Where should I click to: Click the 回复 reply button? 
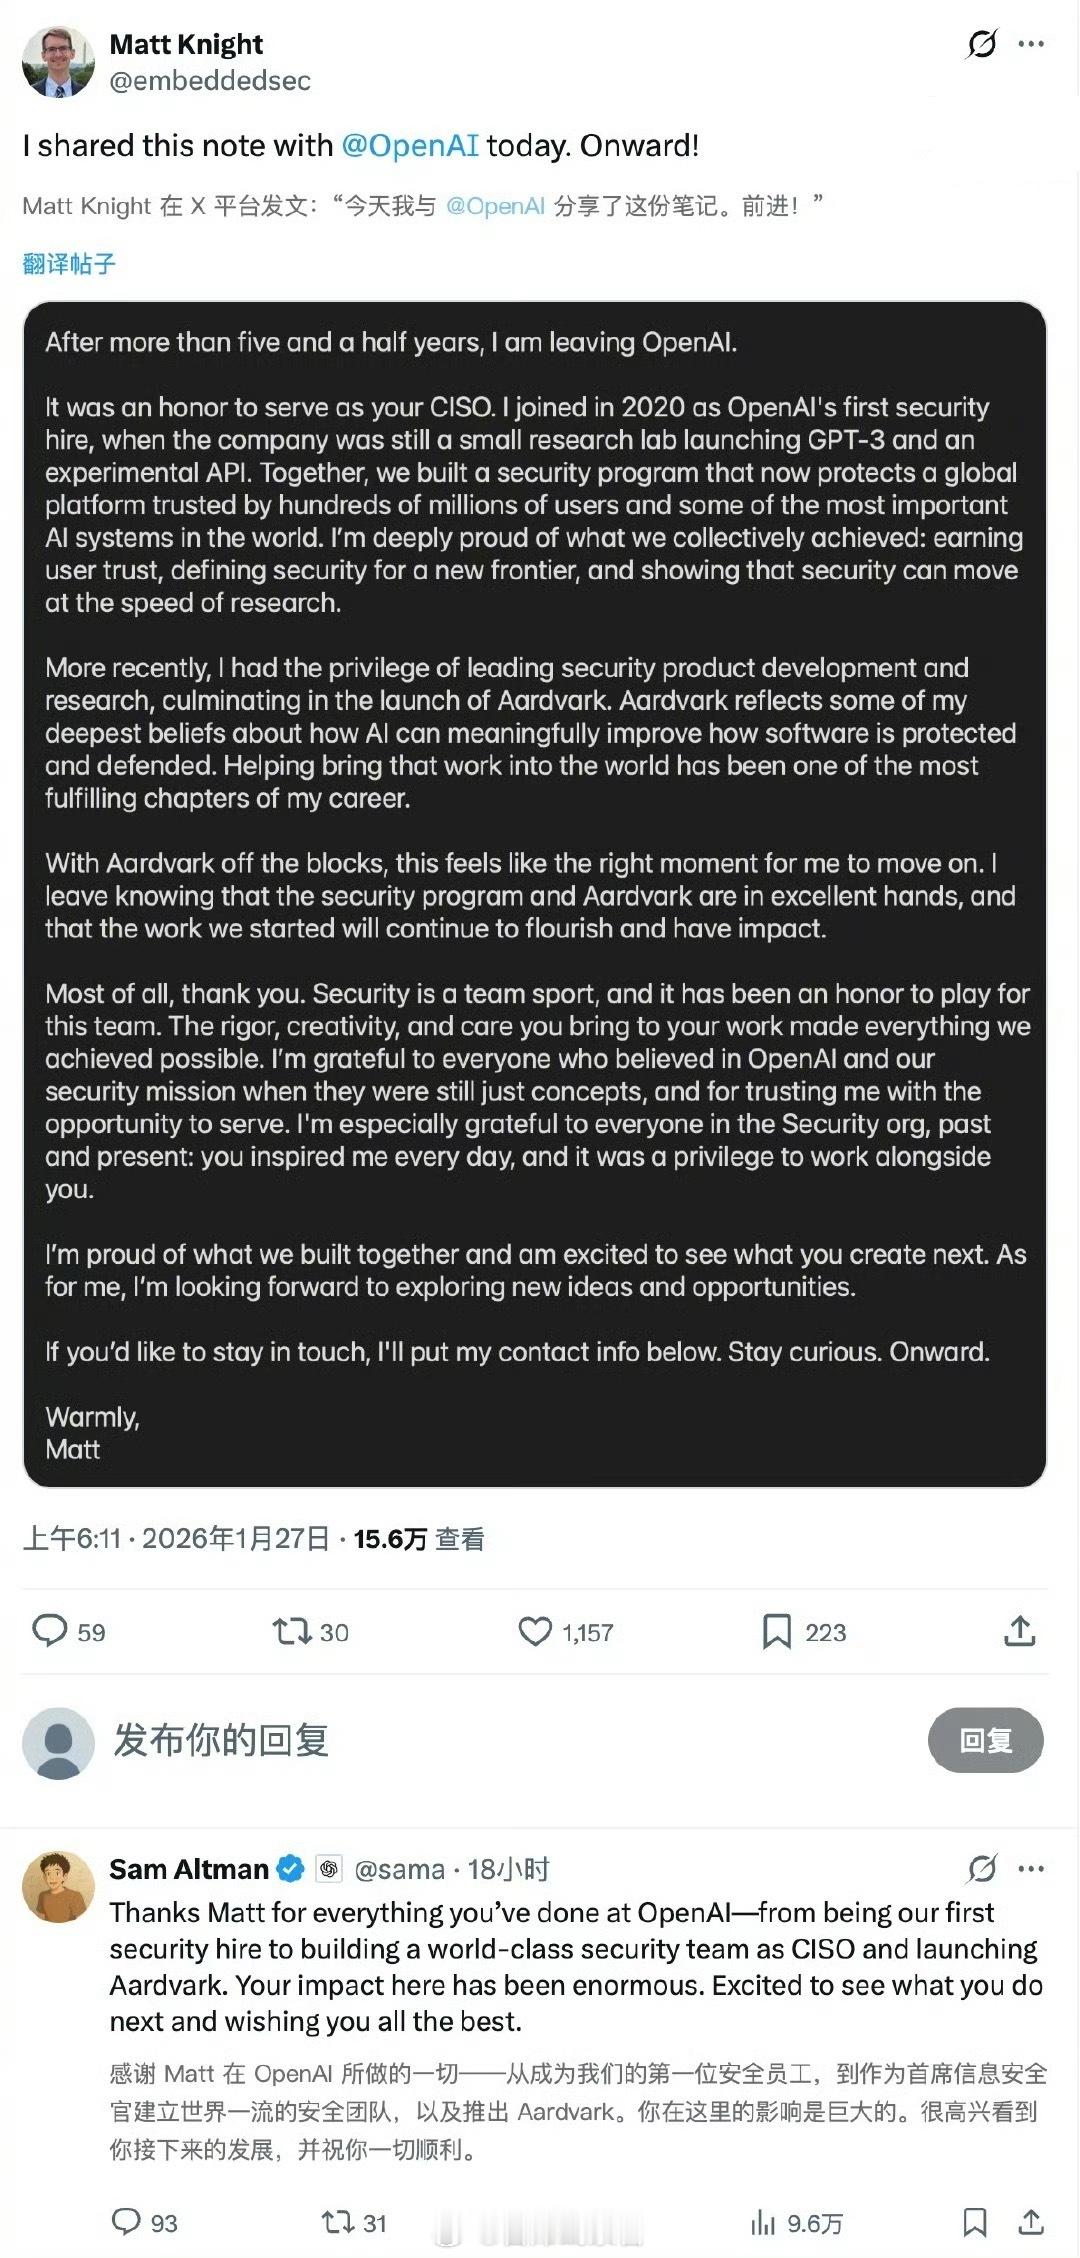986,1738
